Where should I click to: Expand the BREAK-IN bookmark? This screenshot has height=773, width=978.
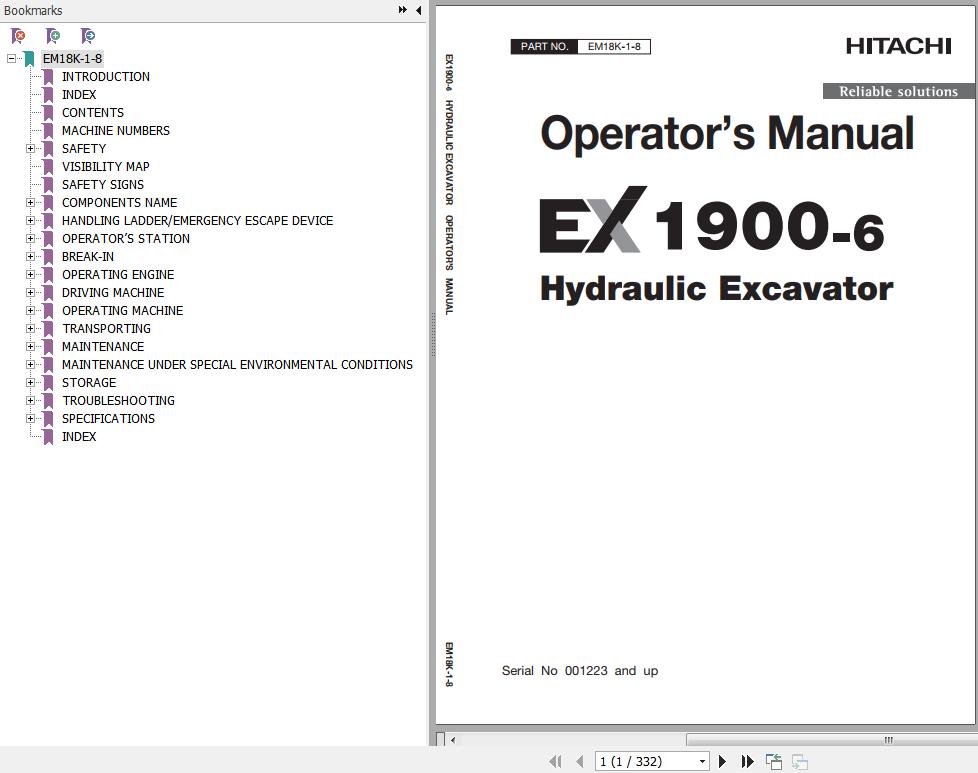(x=30, y=257)
